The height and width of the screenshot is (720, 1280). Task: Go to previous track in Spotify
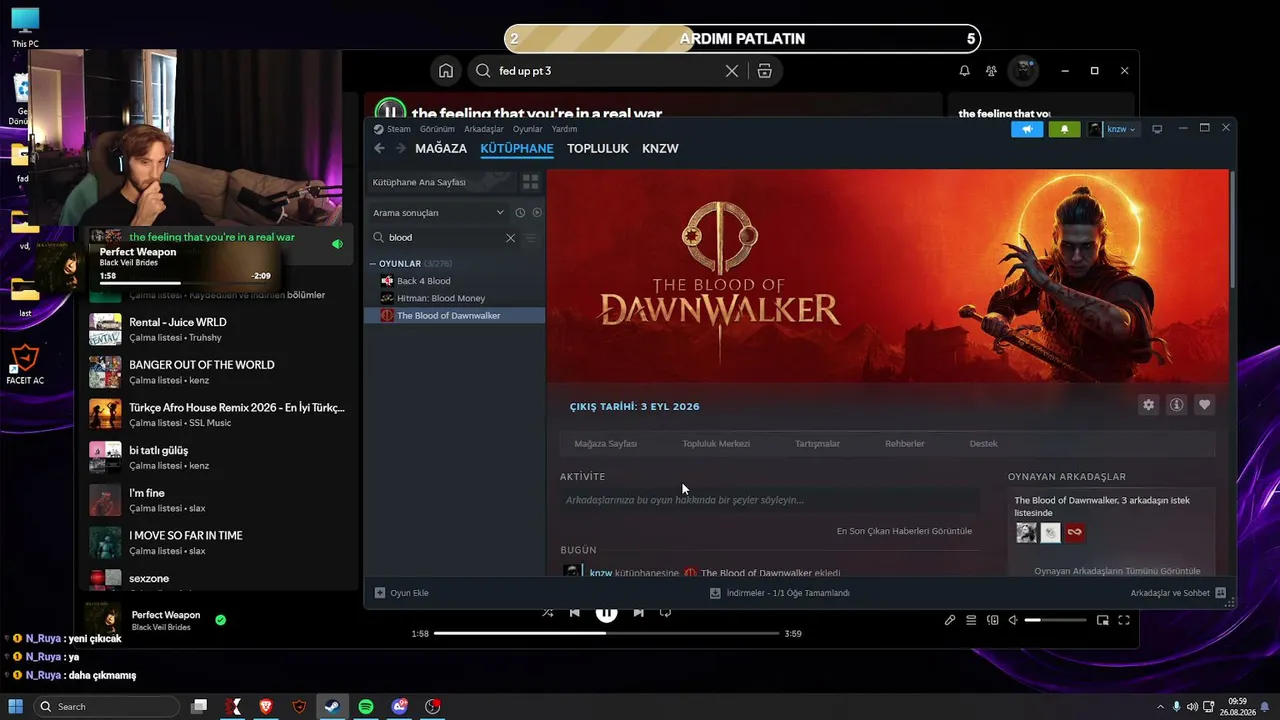(574, 613)
